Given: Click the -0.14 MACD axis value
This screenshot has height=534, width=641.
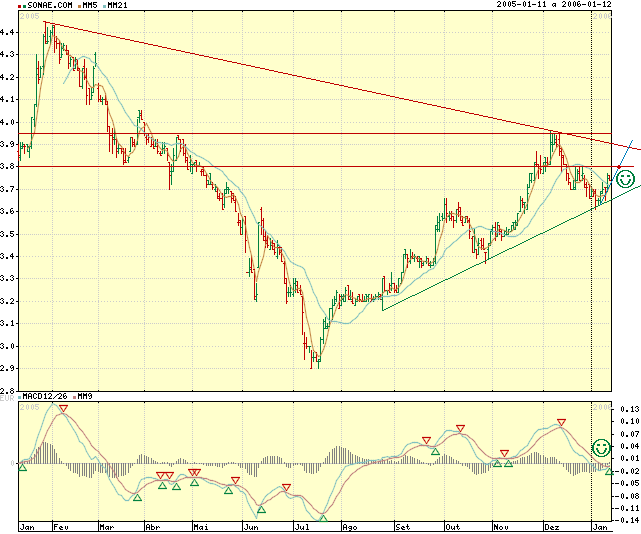Looking at the screenshot, I should [x=628, y=520].
